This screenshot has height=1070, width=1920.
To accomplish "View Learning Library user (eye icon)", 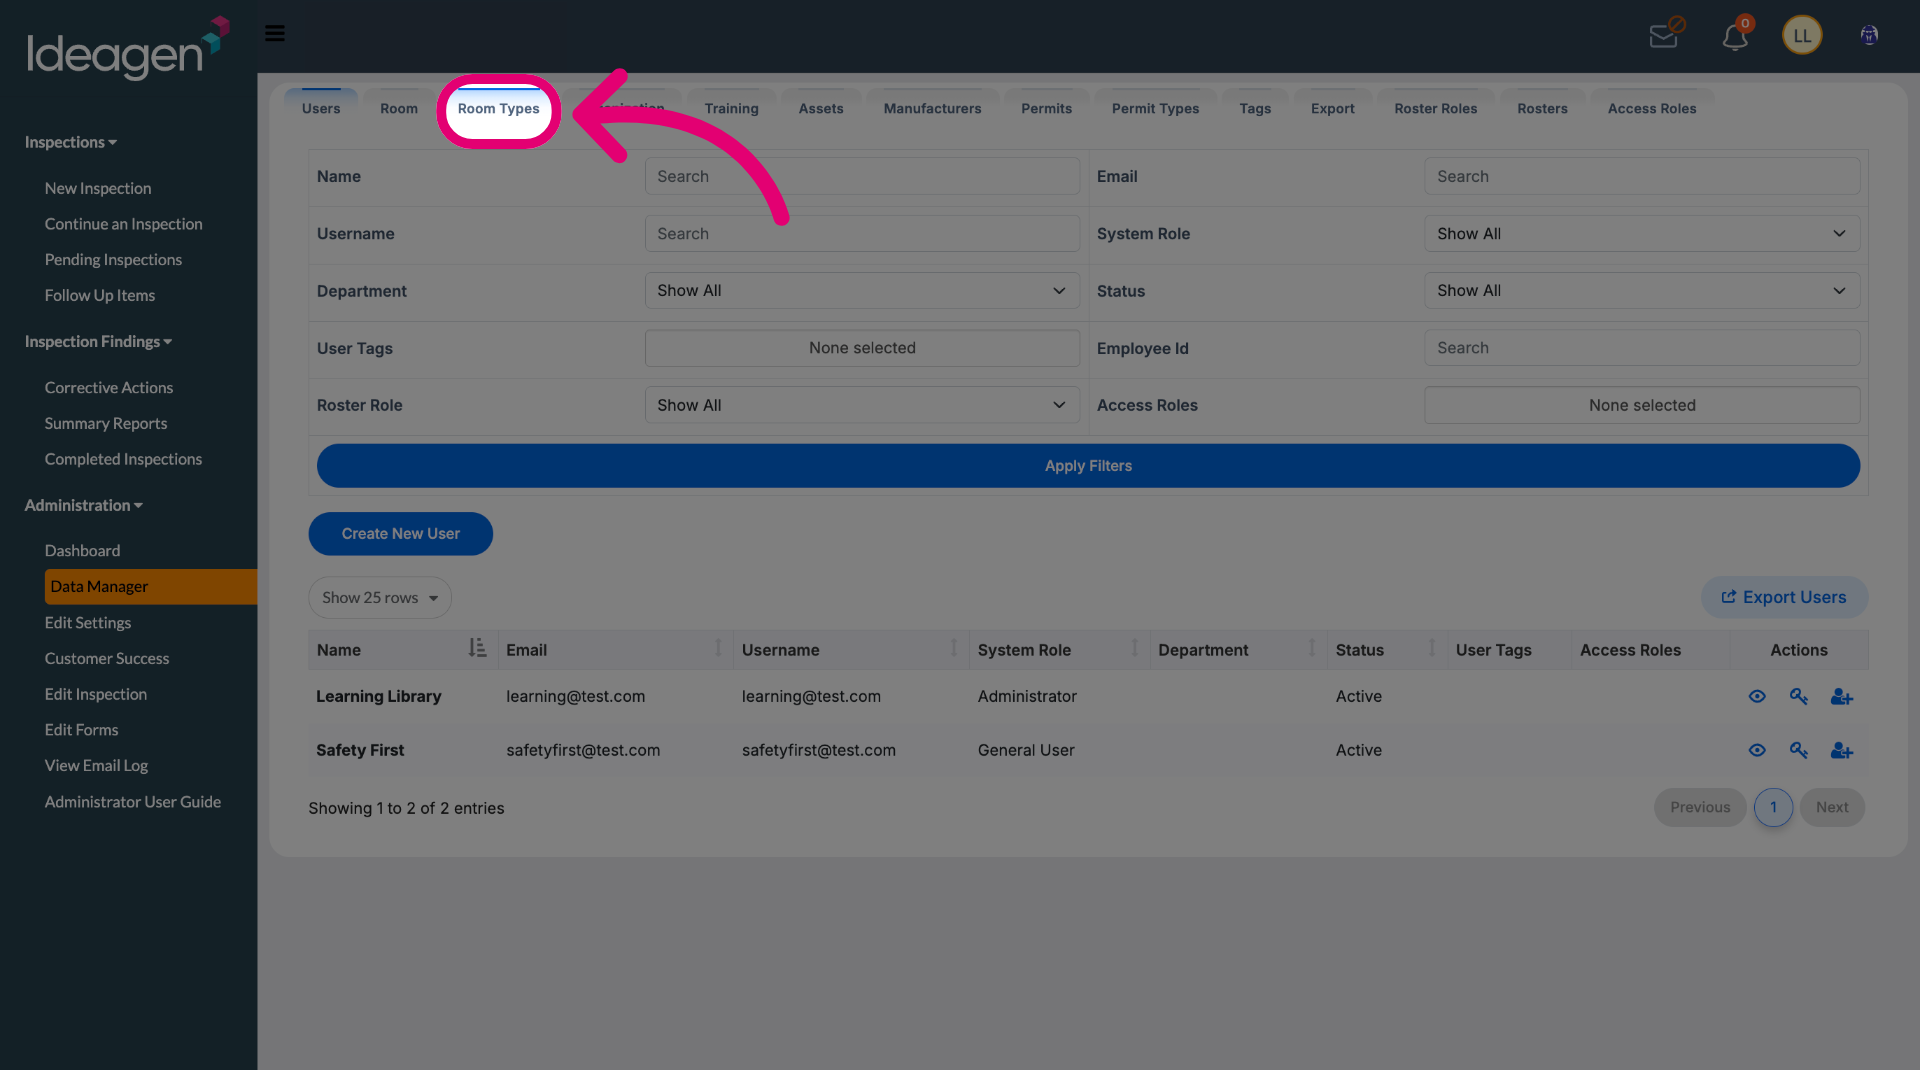I will [1757, 696].
